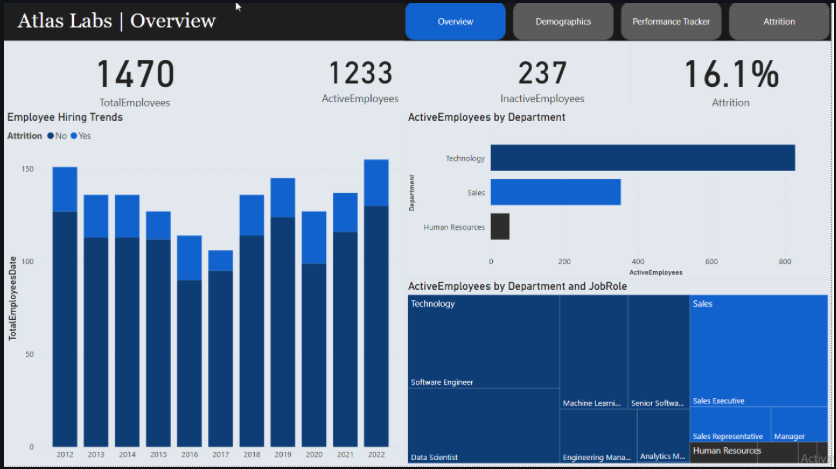
Task: Select the Human Resources department bar
Action: tap(499, 226)
